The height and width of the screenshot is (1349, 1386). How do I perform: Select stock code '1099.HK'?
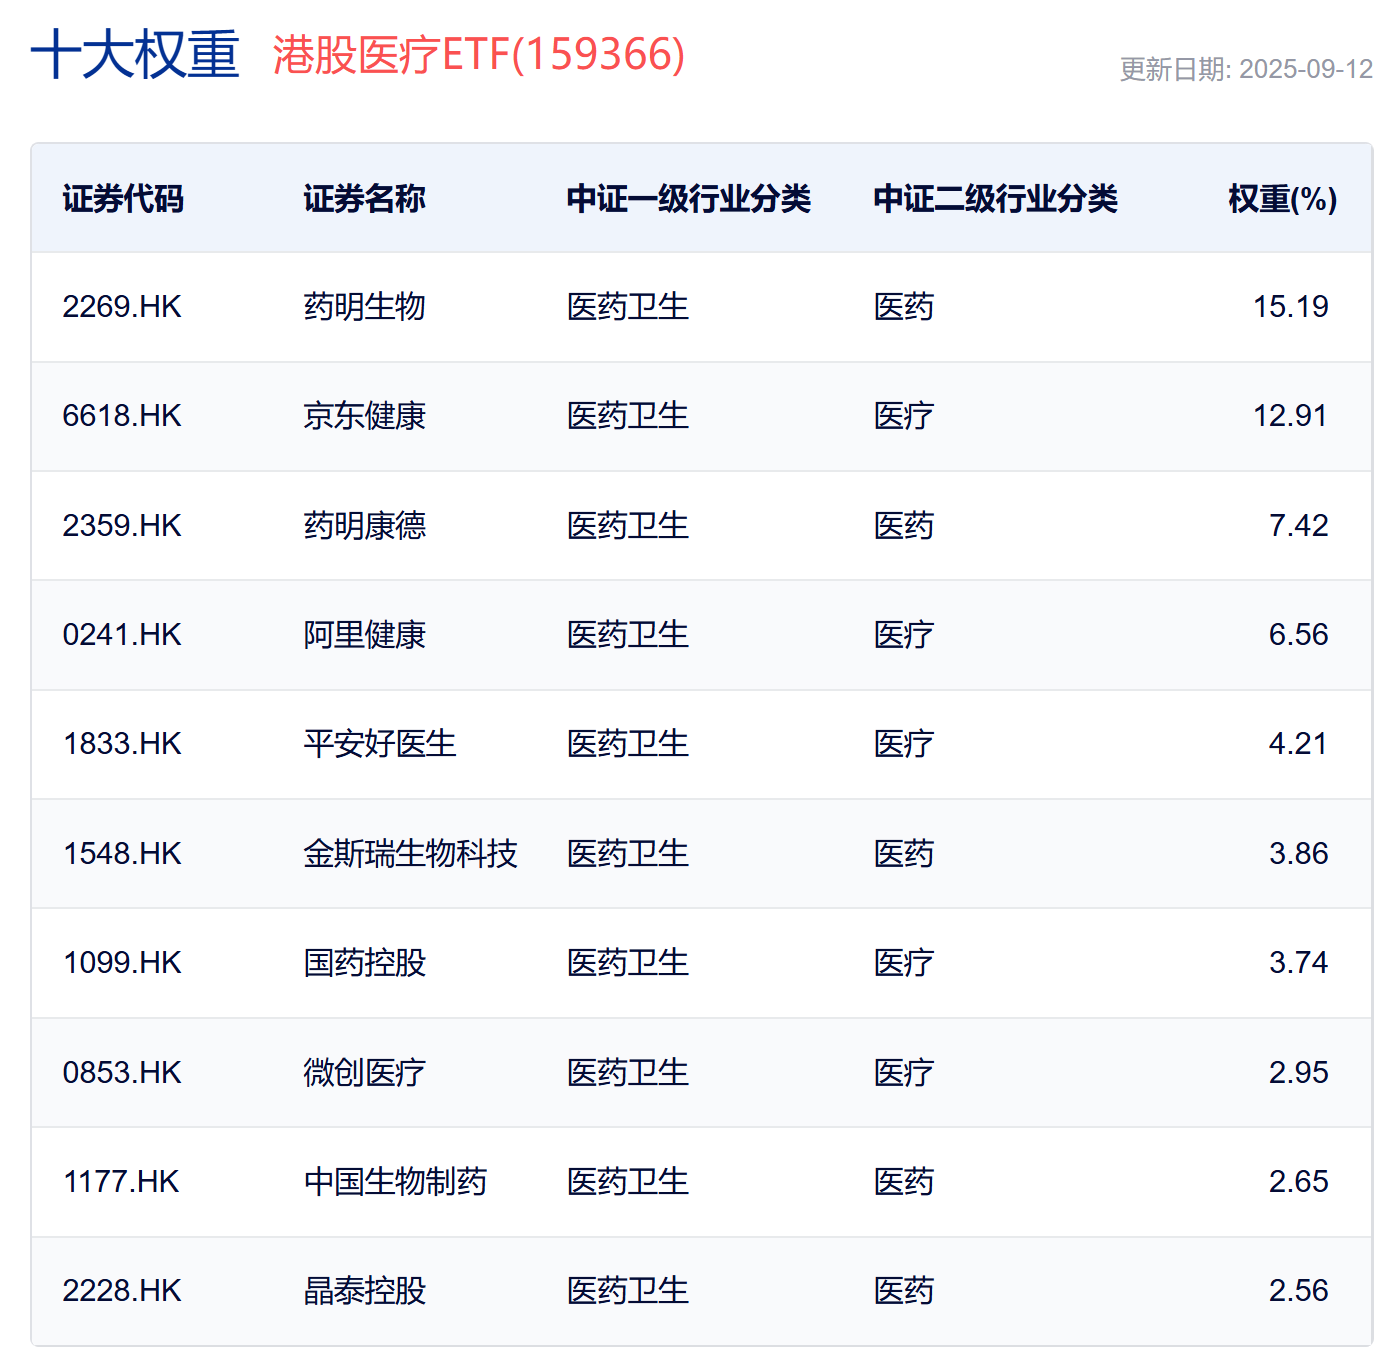(122, 963)
